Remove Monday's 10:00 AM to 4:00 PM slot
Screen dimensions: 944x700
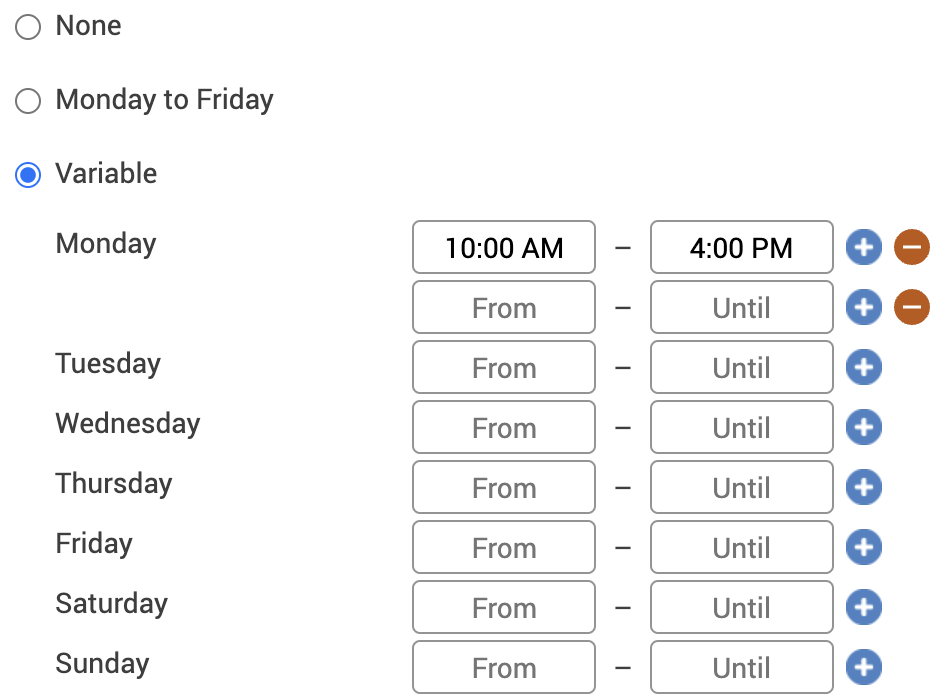912,247
